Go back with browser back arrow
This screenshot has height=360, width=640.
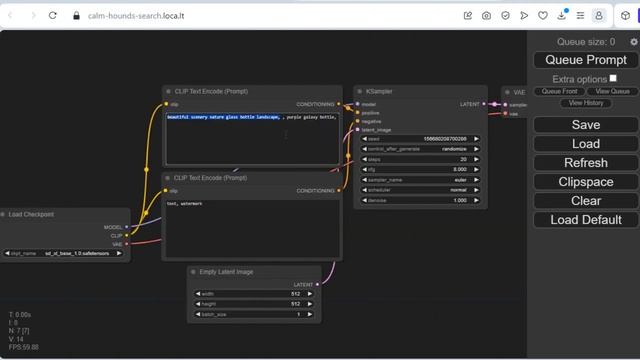(10, 16)
